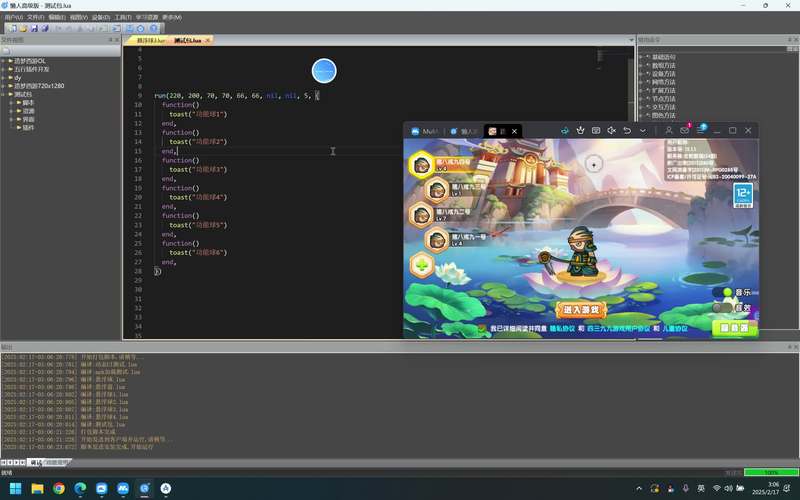
Task: Click the save file icon in the toolbar
Action: pos(34,29)
